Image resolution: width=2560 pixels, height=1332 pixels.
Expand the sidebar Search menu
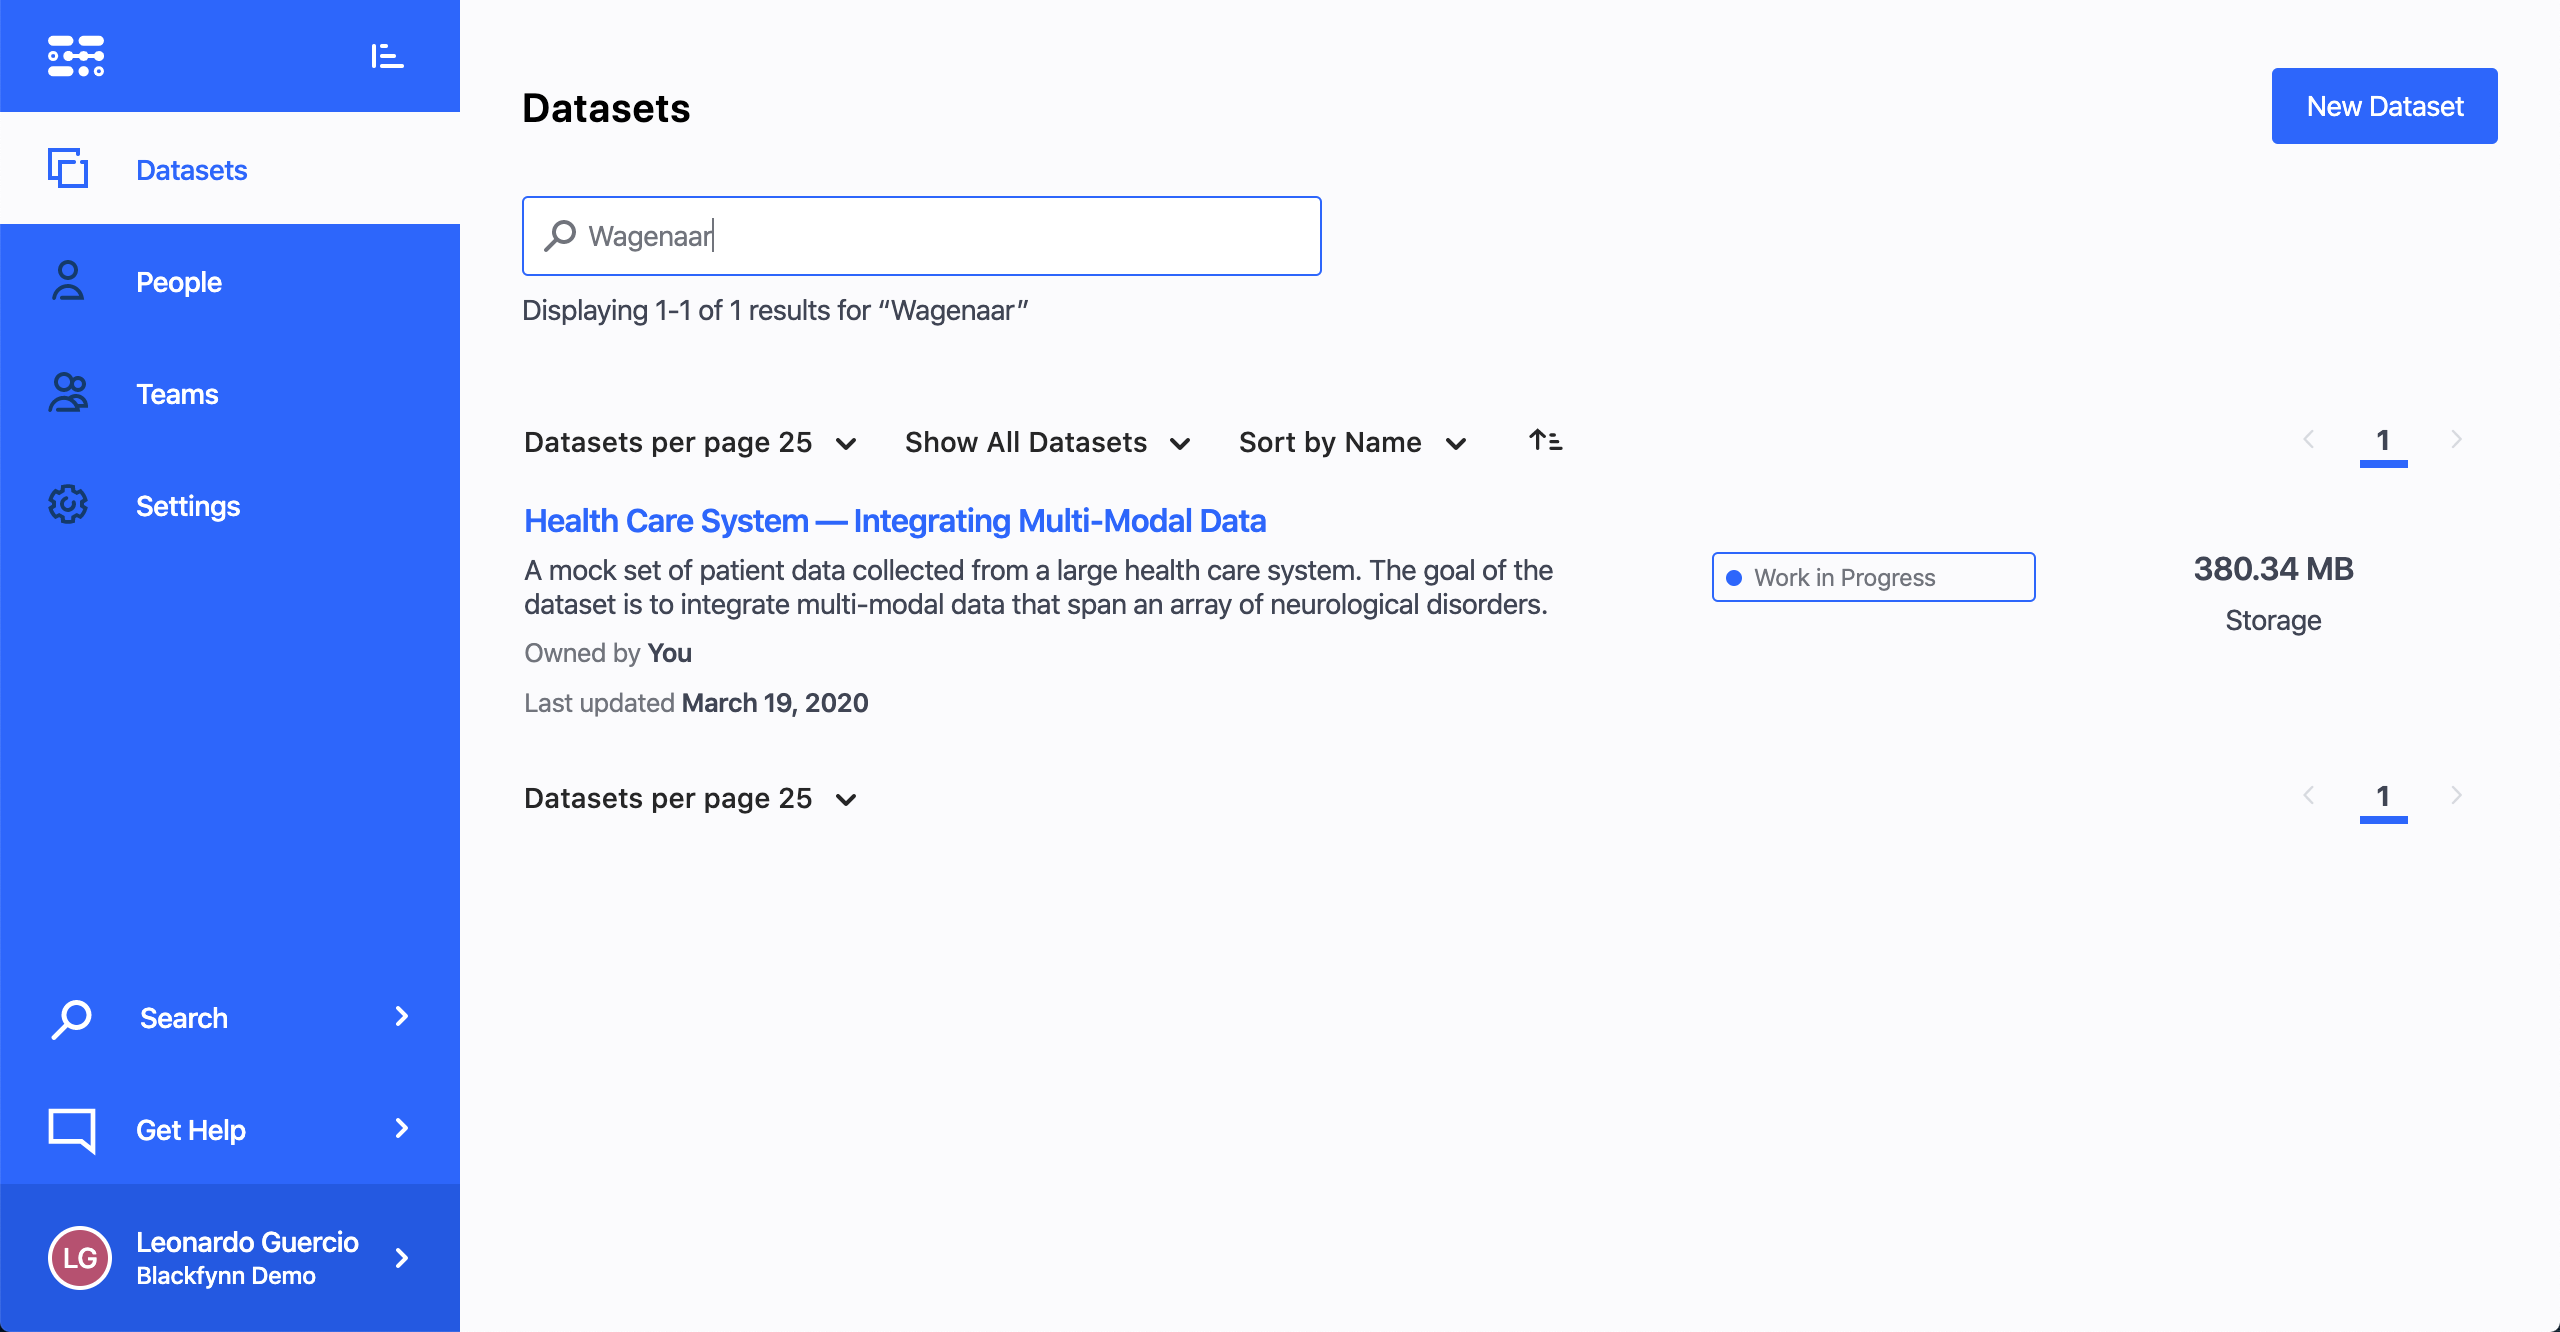[x=230, y=1018]
